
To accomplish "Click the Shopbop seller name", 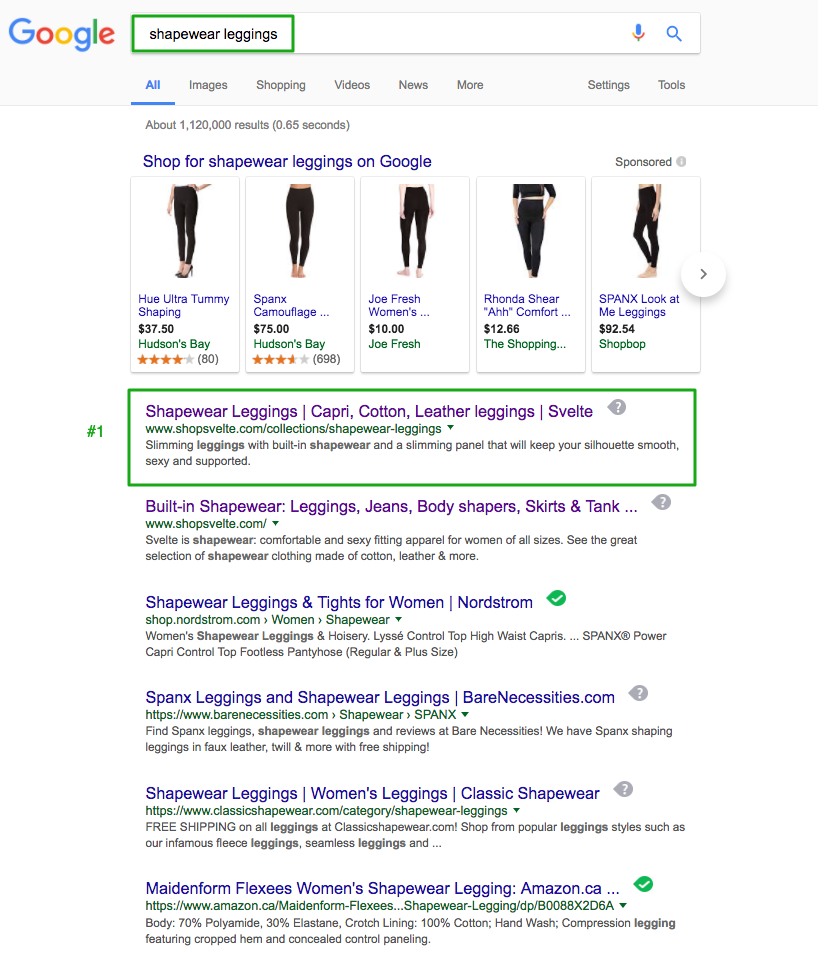I will coord(622,343).
